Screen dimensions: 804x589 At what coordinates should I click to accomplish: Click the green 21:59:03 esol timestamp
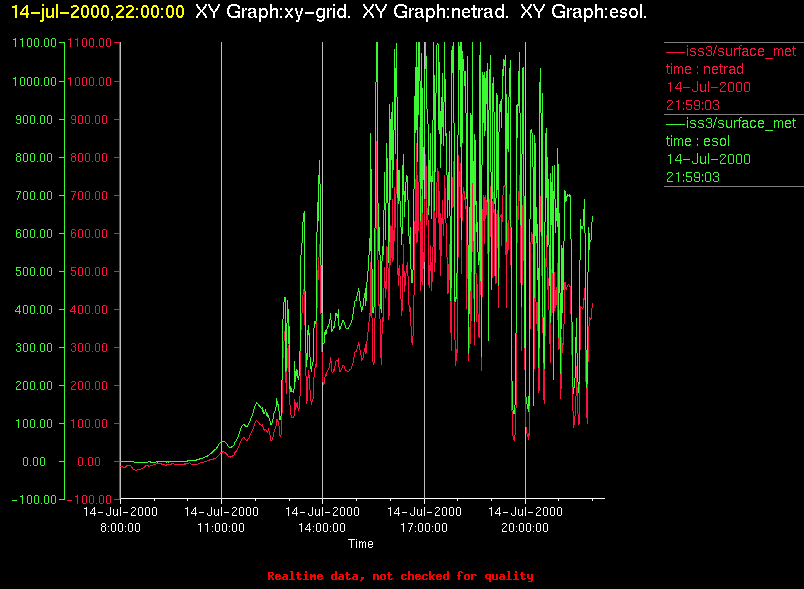coord(693,177)
